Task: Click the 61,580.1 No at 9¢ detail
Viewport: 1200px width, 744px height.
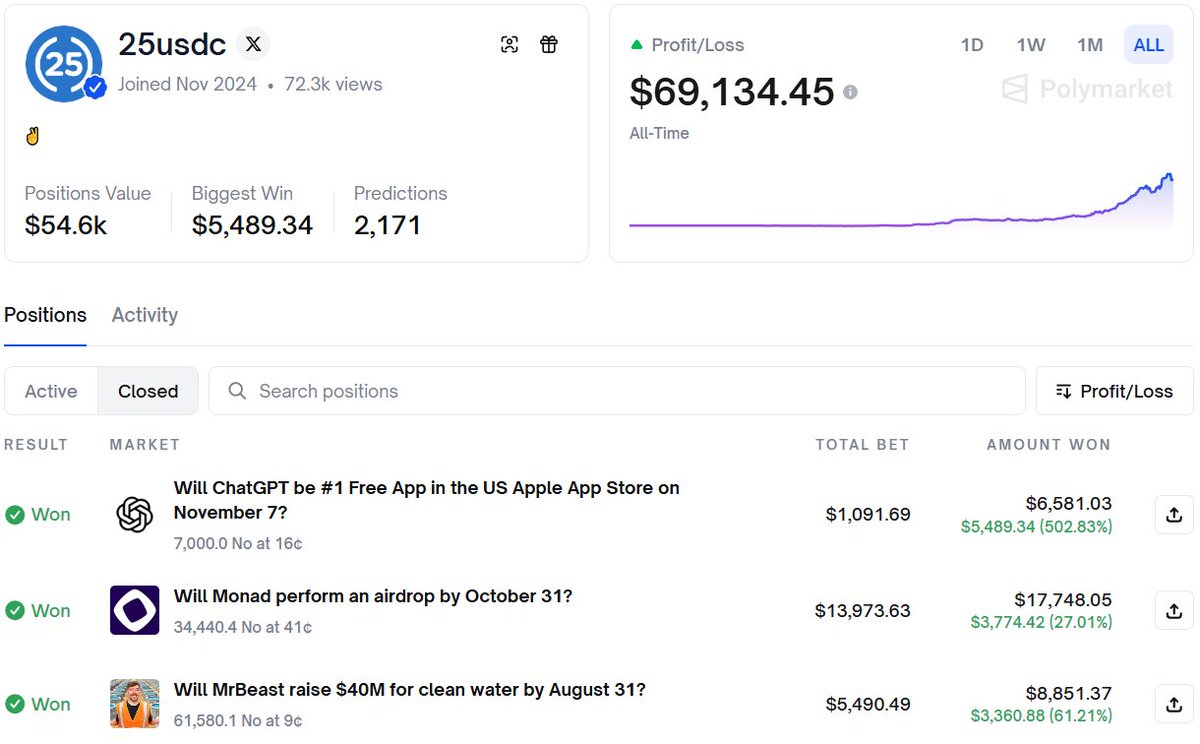Action: (x=238, y=720)
